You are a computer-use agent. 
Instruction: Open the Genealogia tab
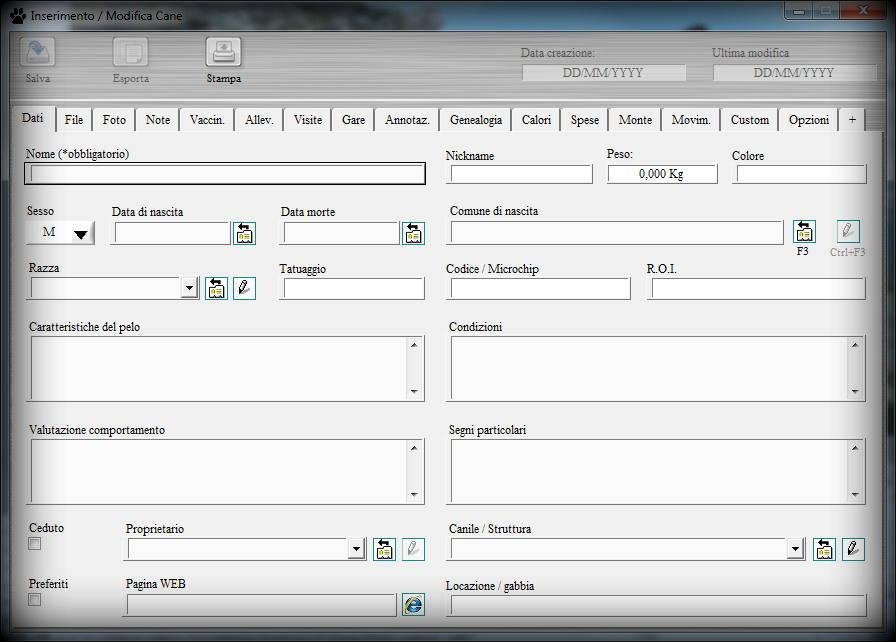(476, 120)
